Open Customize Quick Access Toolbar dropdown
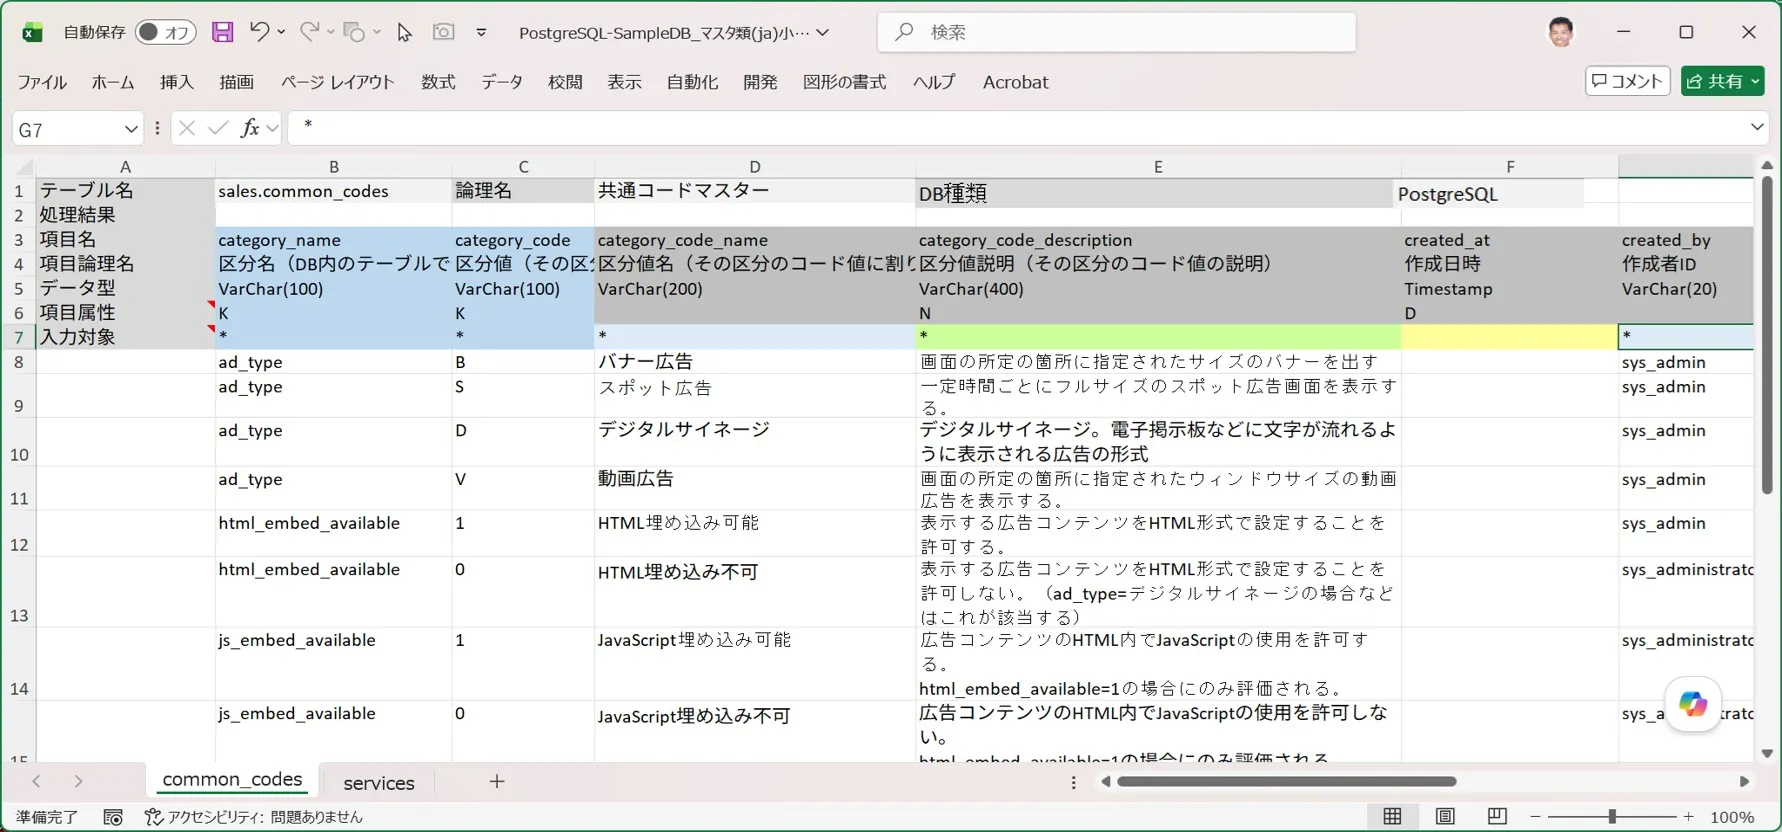The image size is (1782, 832). point(481,32)
